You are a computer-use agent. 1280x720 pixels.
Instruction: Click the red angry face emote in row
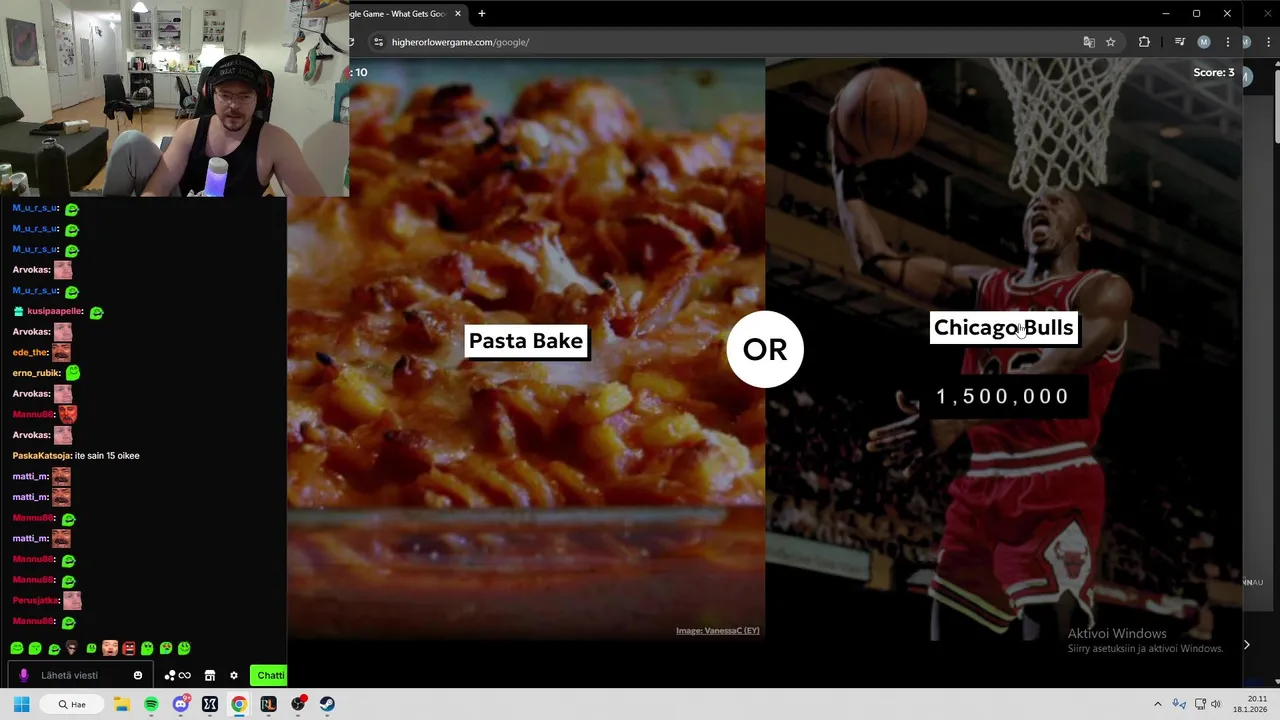point(128,648)
